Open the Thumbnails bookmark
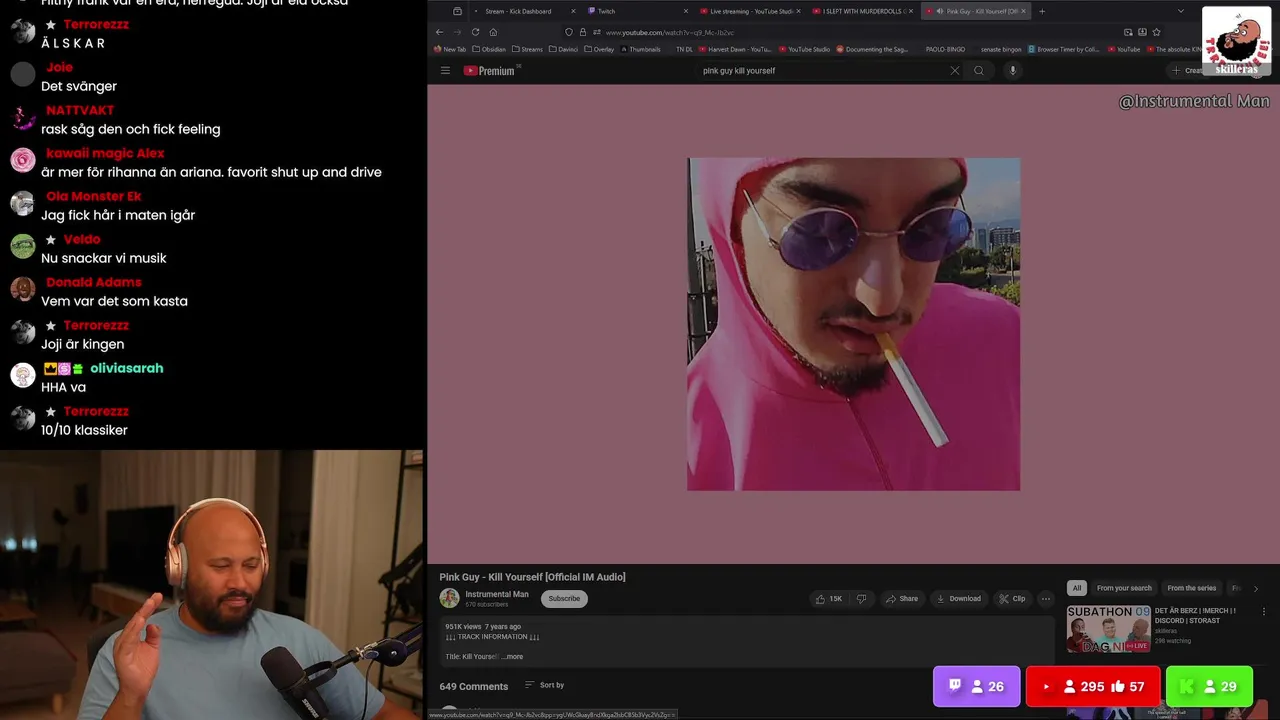1280x720 pixels. tap(640, 49)
